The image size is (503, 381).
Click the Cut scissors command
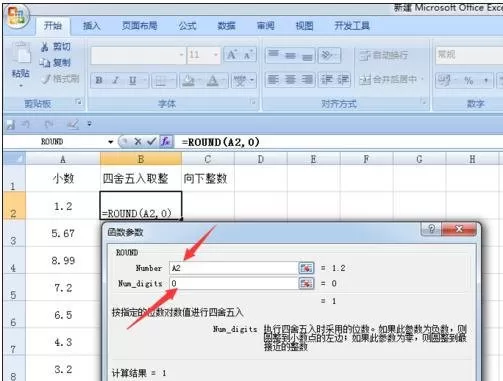56,46
